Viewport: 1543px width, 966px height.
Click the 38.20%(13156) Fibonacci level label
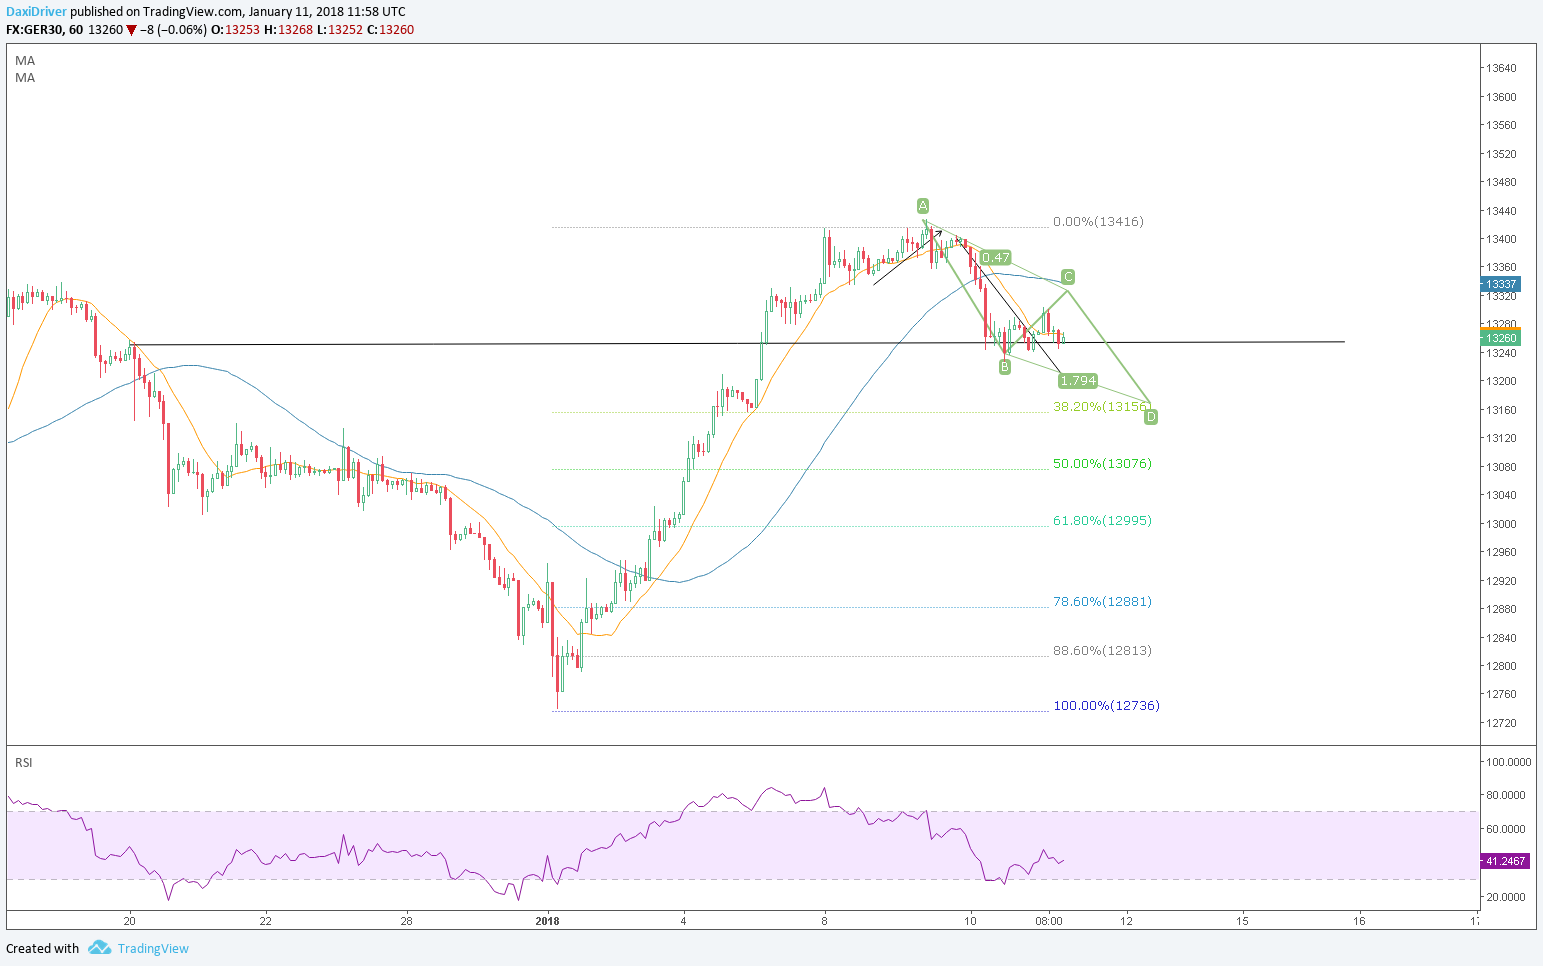point(1102,407)
